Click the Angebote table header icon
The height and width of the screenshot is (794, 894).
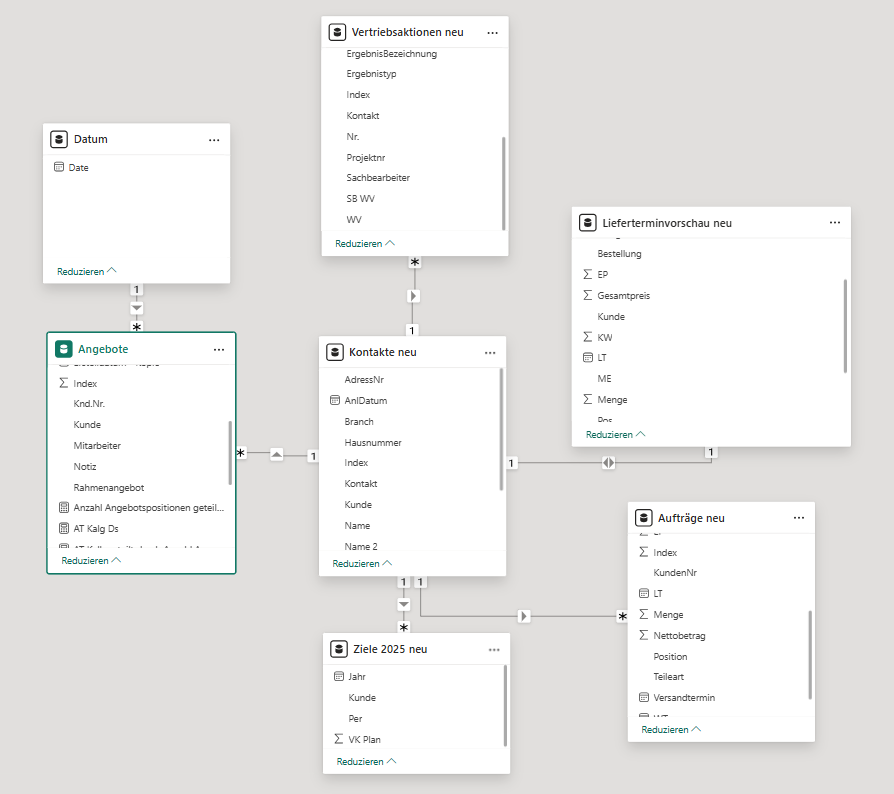[x=63, y=349]
